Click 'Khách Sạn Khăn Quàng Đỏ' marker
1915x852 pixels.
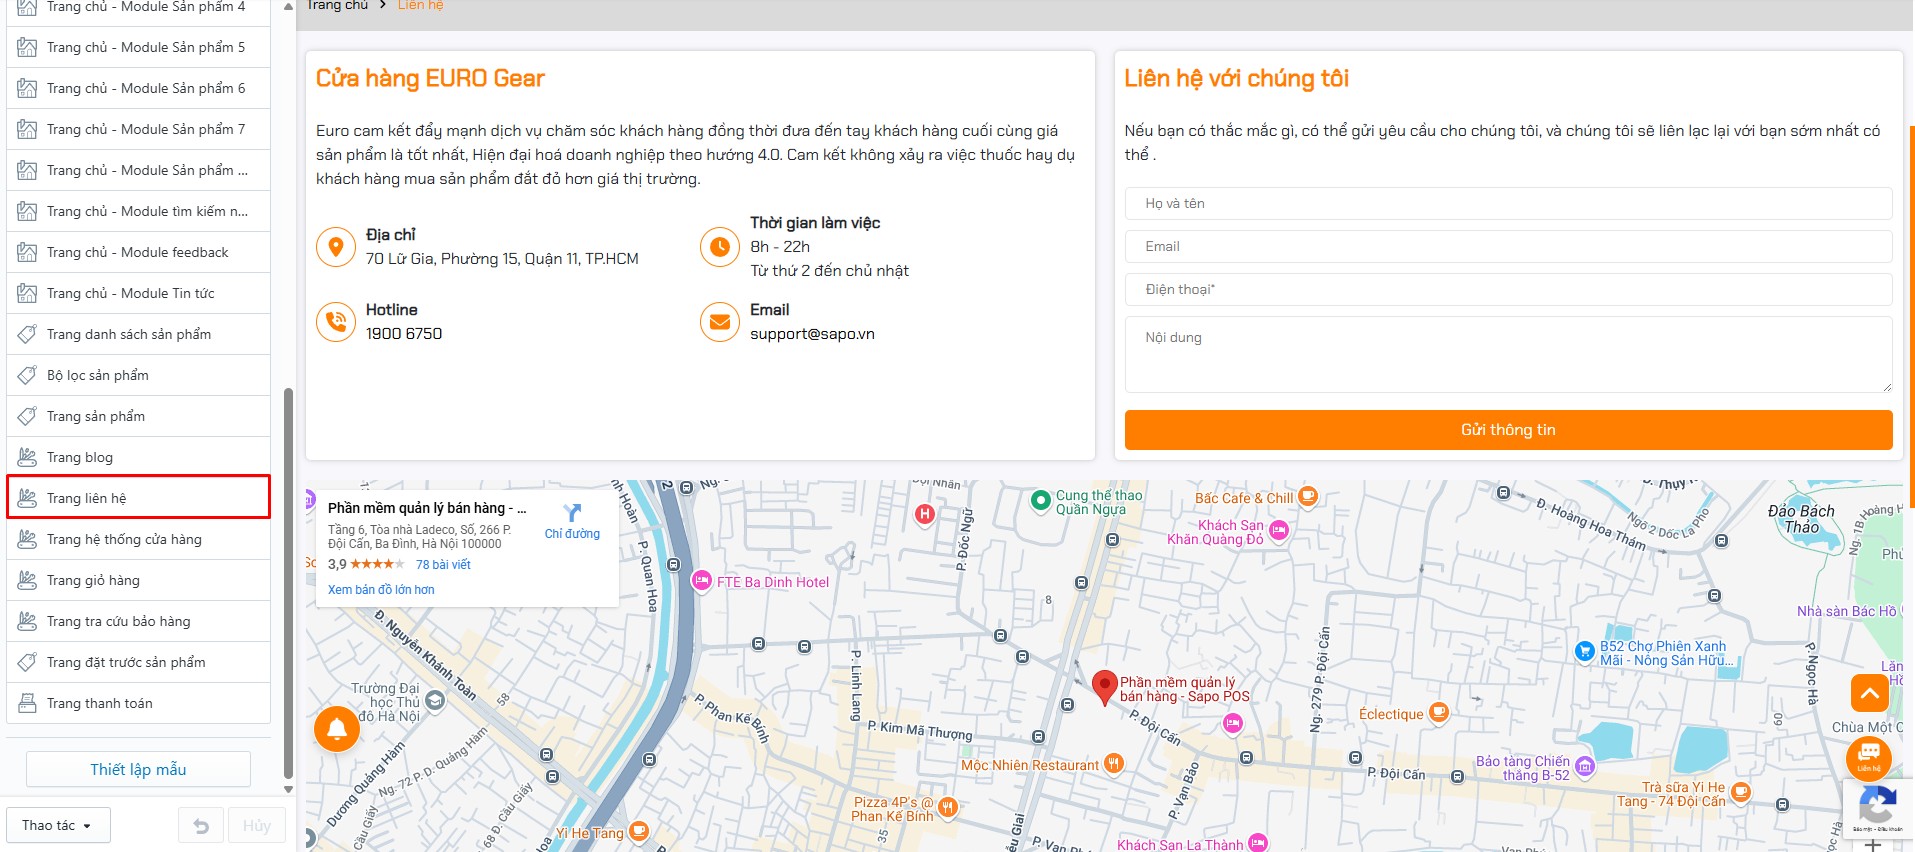pos(1278,531)
